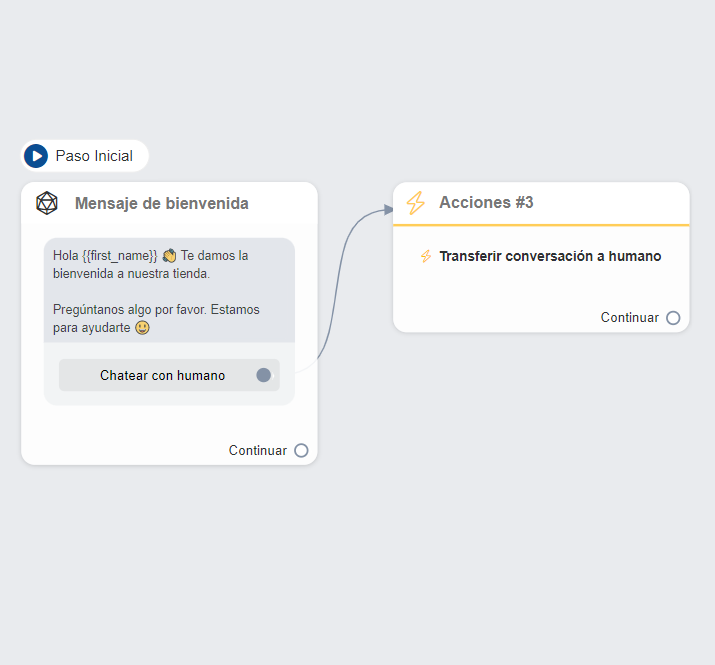Select the Acciones #3 node title
Screen dimensions: 715x665
(x=486, y=203)
